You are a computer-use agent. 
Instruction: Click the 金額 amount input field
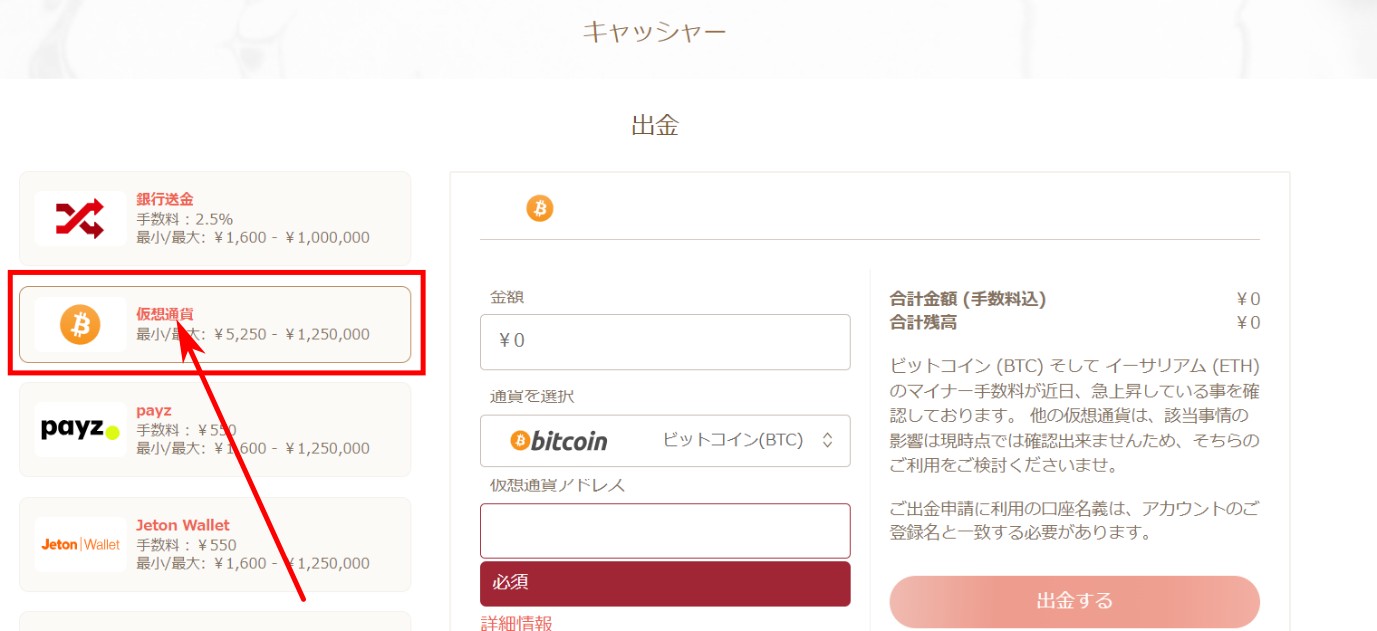coord(665,342)
